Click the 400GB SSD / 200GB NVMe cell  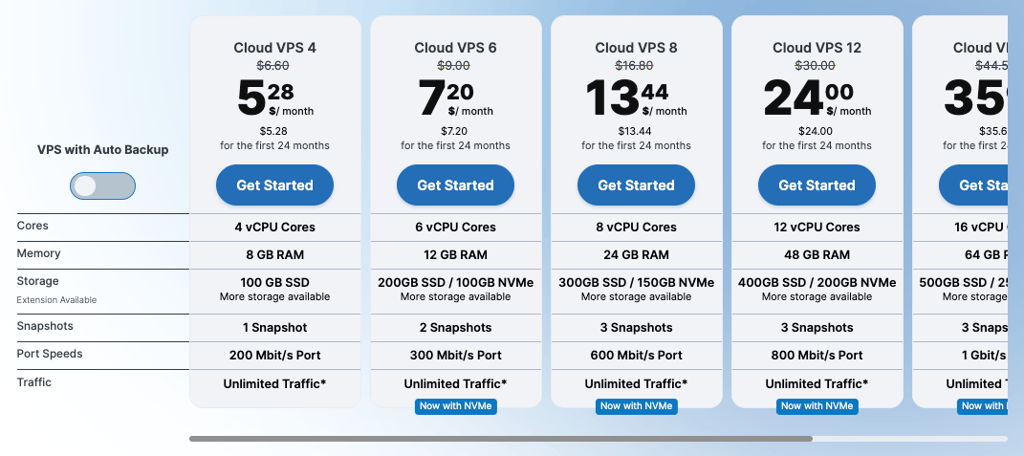pyautogui.click(x=816, y=283)
